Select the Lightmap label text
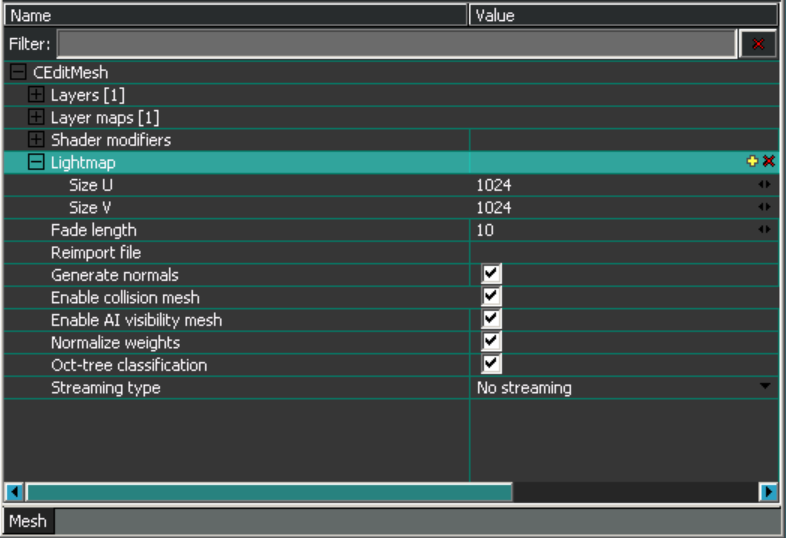 [83, 162]
